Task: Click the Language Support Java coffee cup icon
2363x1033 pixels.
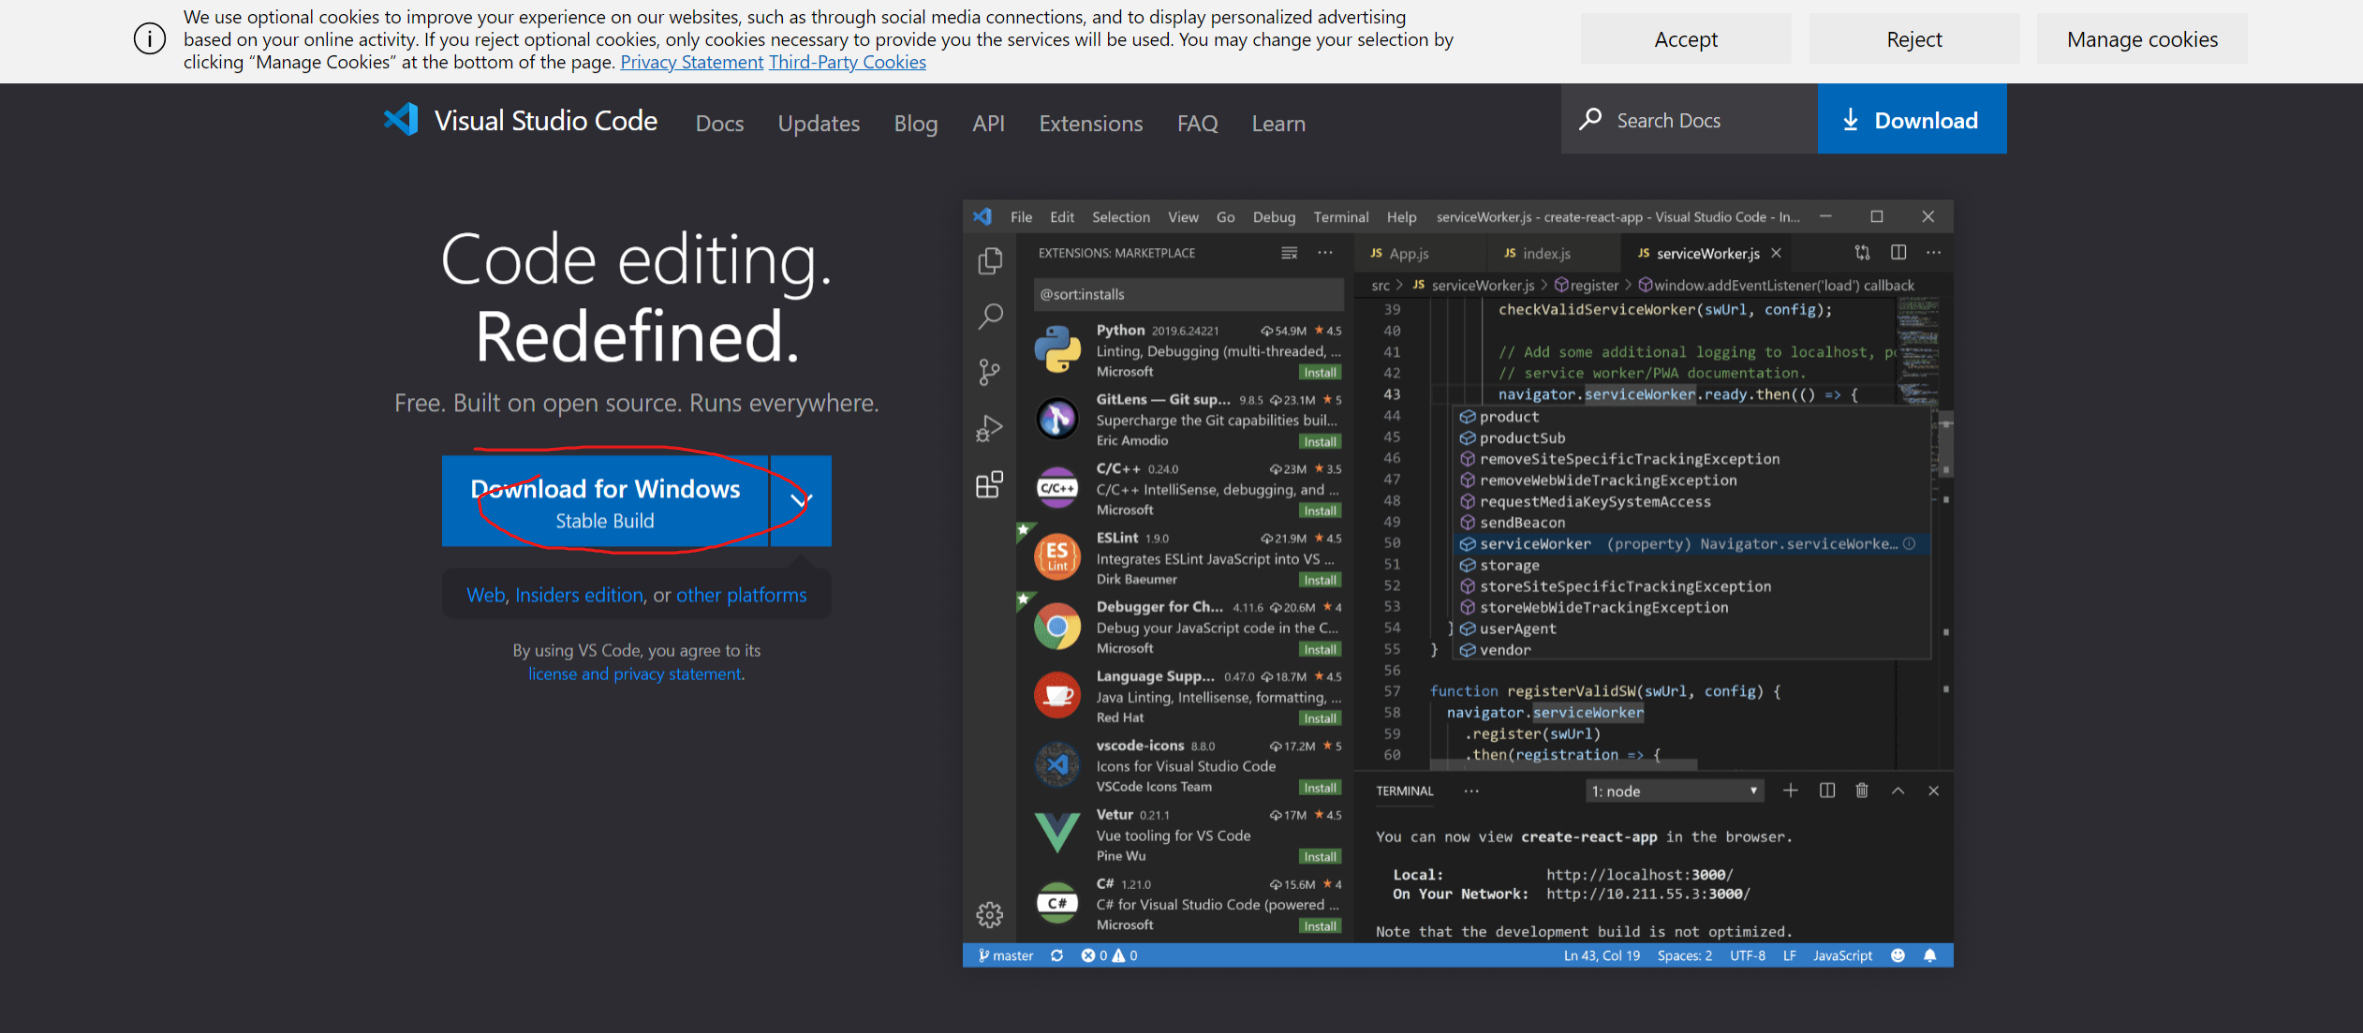Action: coord(1057,696)
